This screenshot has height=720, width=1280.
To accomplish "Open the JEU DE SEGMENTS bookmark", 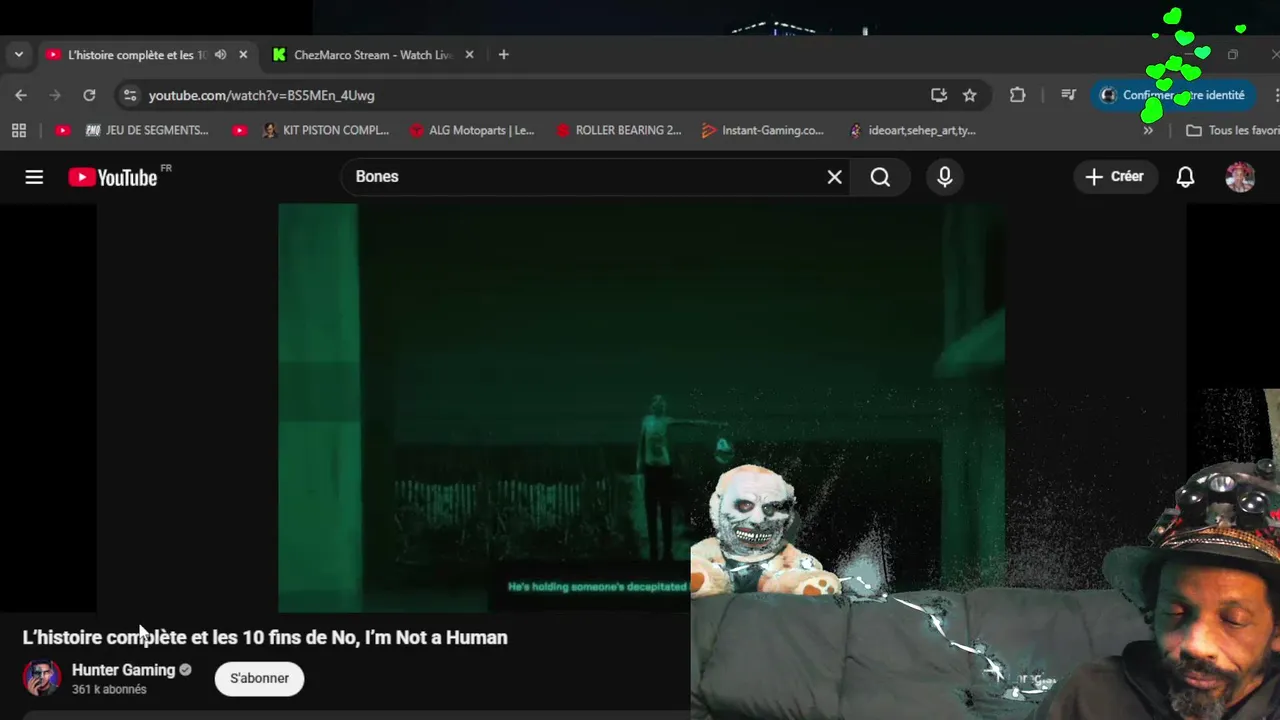I will pos(147,130).
